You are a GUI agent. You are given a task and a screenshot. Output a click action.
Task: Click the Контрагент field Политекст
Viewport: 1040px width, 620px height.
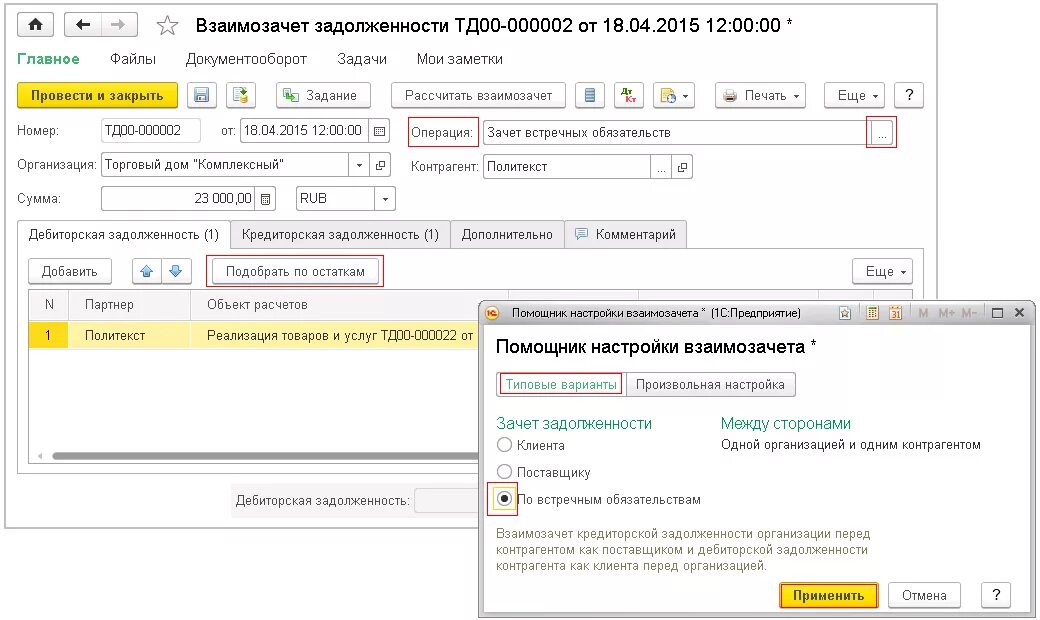pos(566,167)
